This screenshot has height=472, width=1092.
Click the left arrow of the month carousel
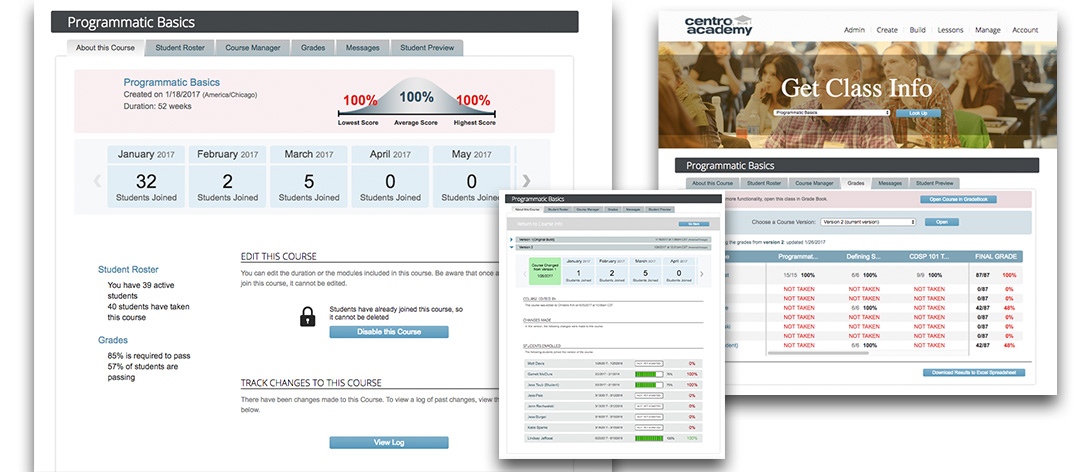click(x=97, y=181)
